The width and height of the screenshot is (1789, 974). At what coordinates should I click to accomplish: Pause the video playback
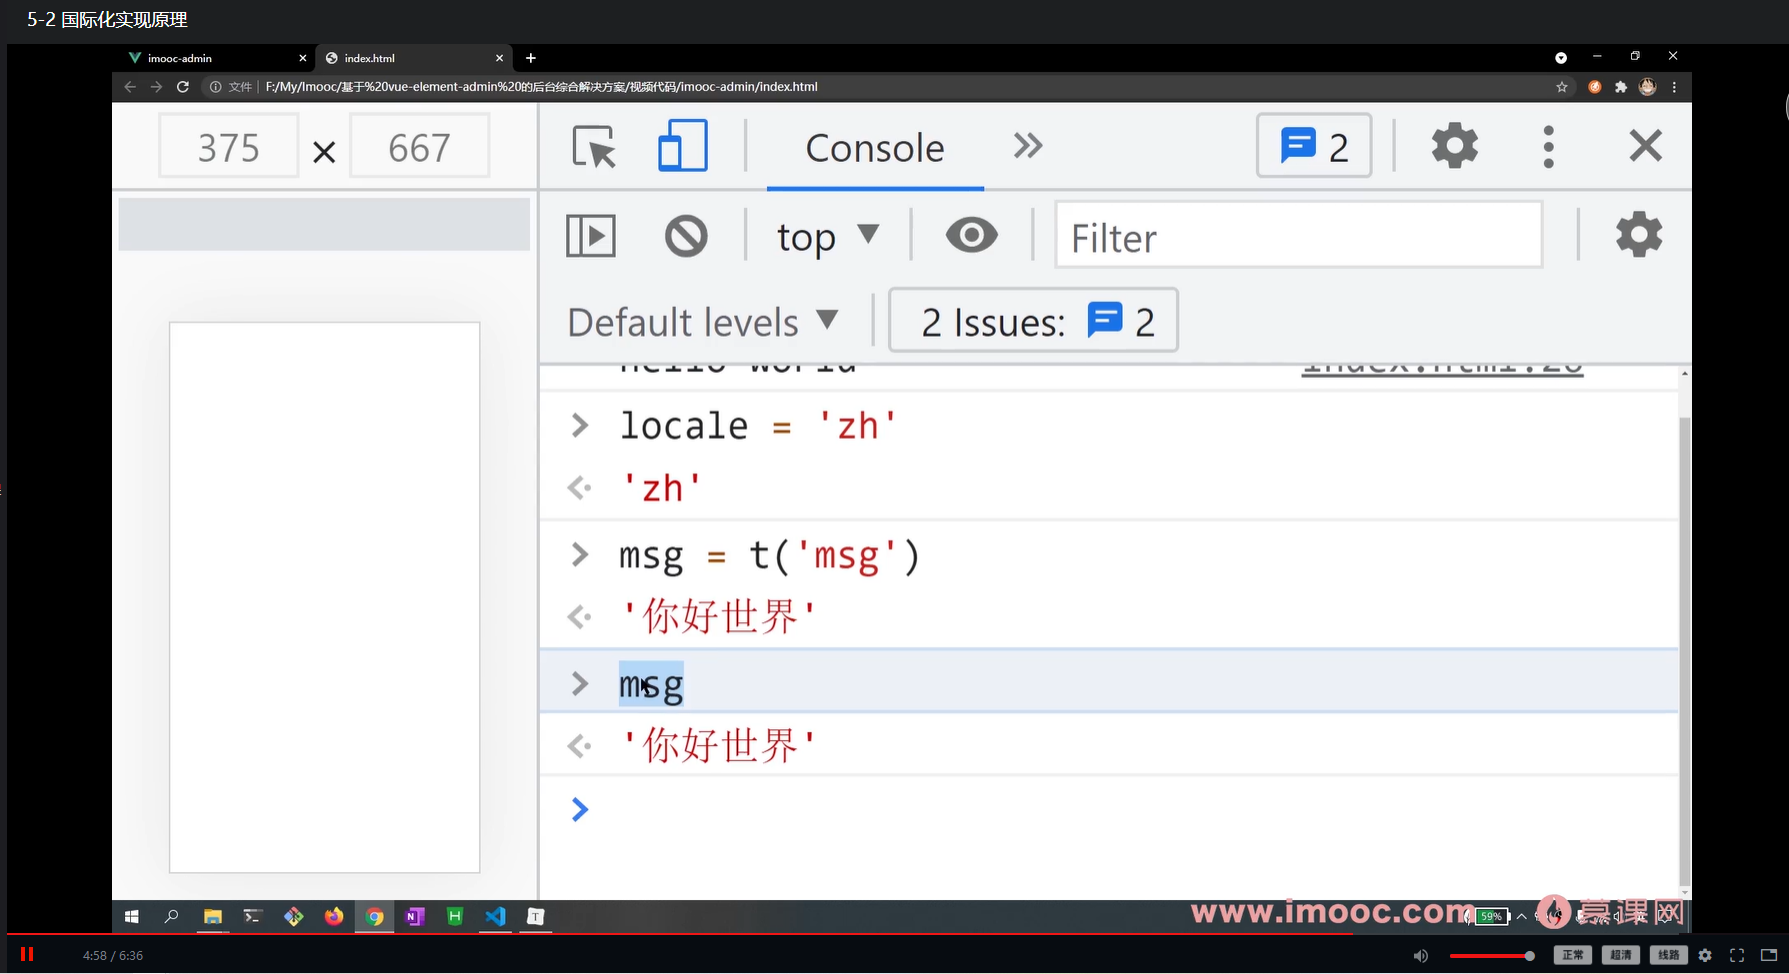click(x=27, y=955)
